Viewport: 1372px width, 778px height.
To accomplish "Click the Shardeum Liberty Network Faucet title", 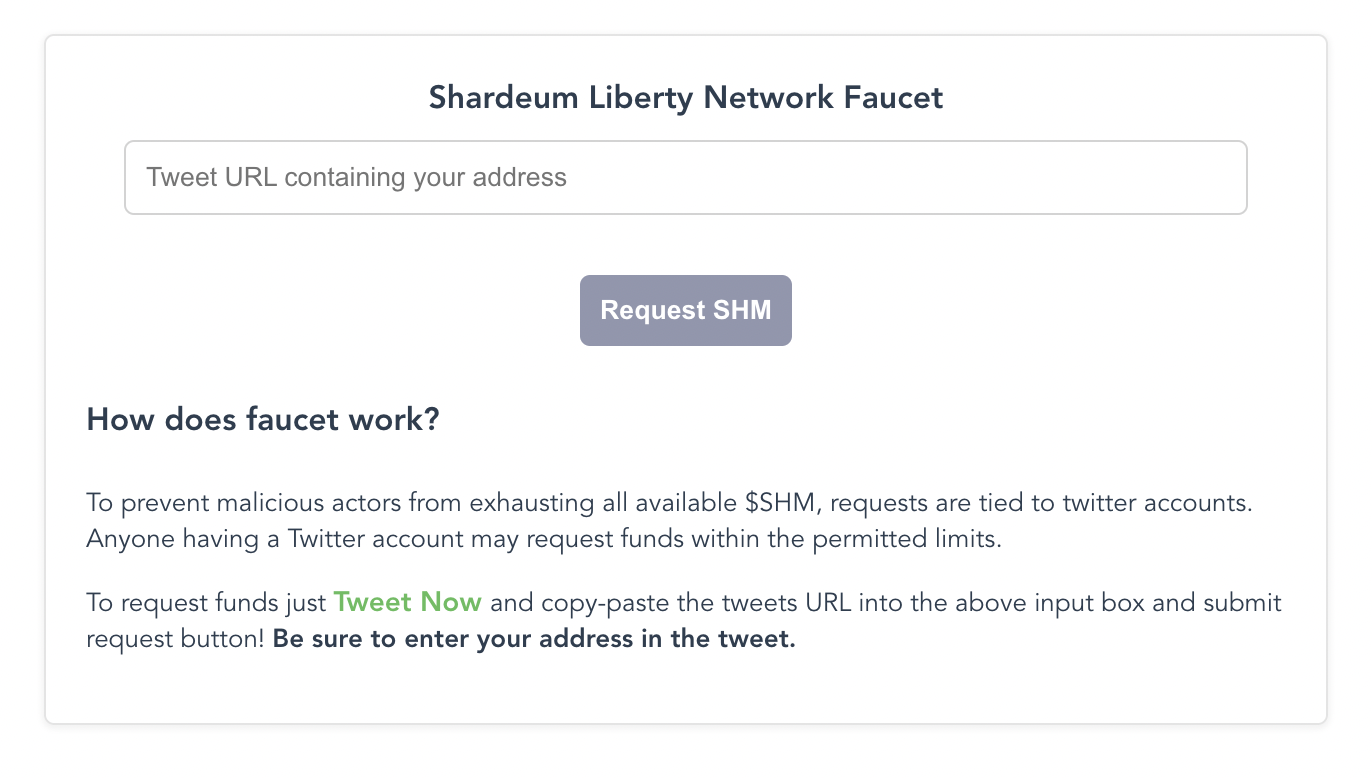I will (x=685, y=98).
